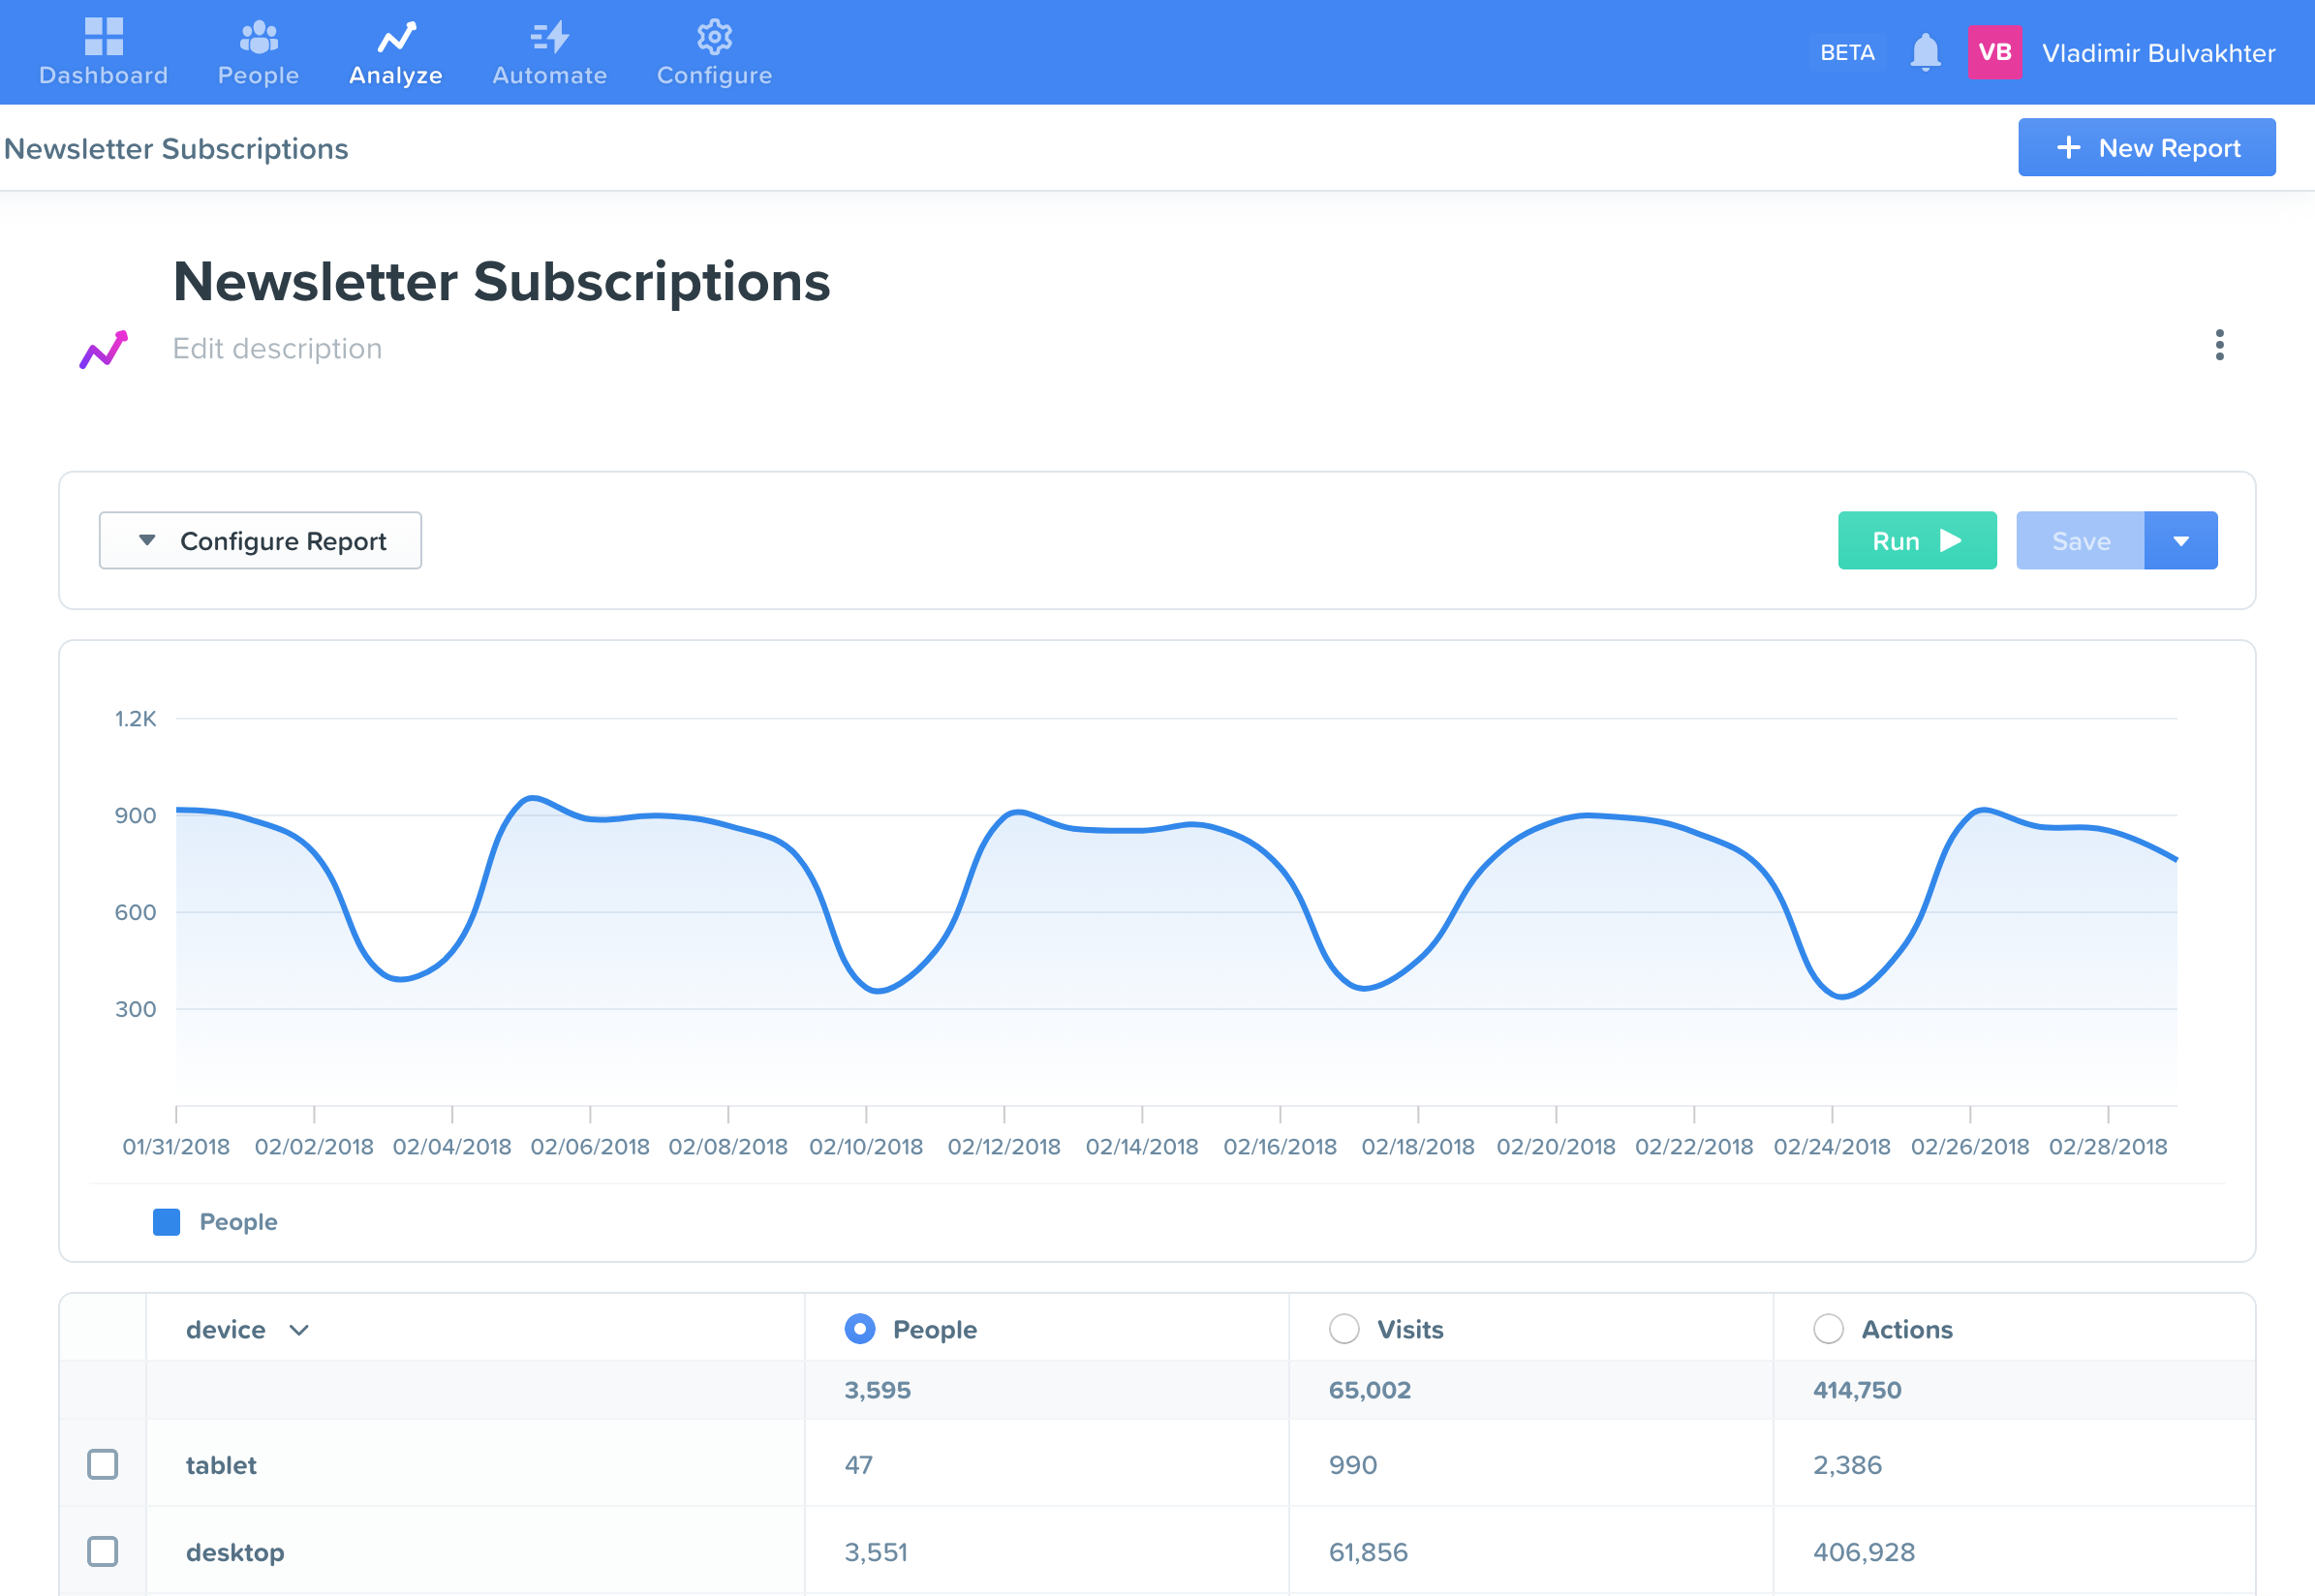
Task: Open the Analyze section
Action: [395, 51]
